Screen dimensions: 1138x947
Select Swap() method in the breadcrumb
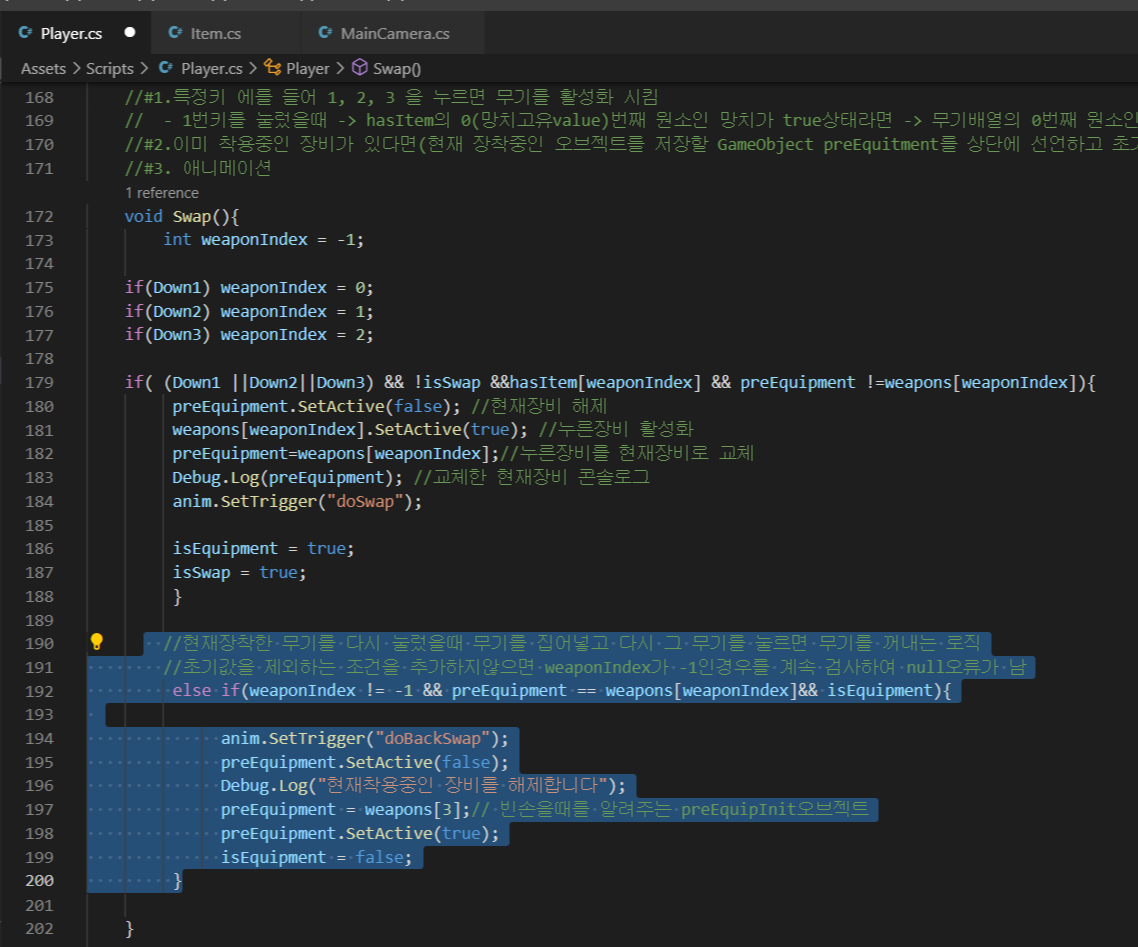click(396, 68)
